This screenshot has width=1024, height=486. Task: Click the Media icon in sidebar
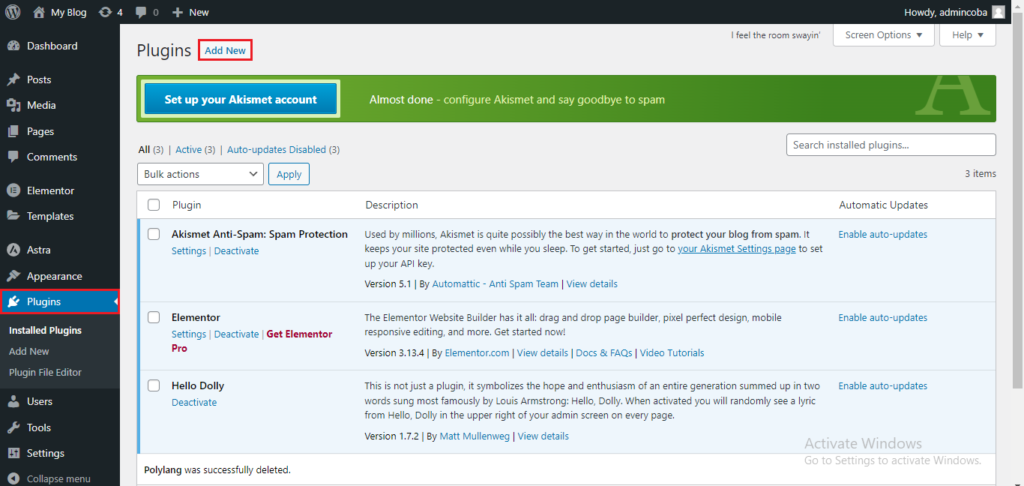click(13, 105)
